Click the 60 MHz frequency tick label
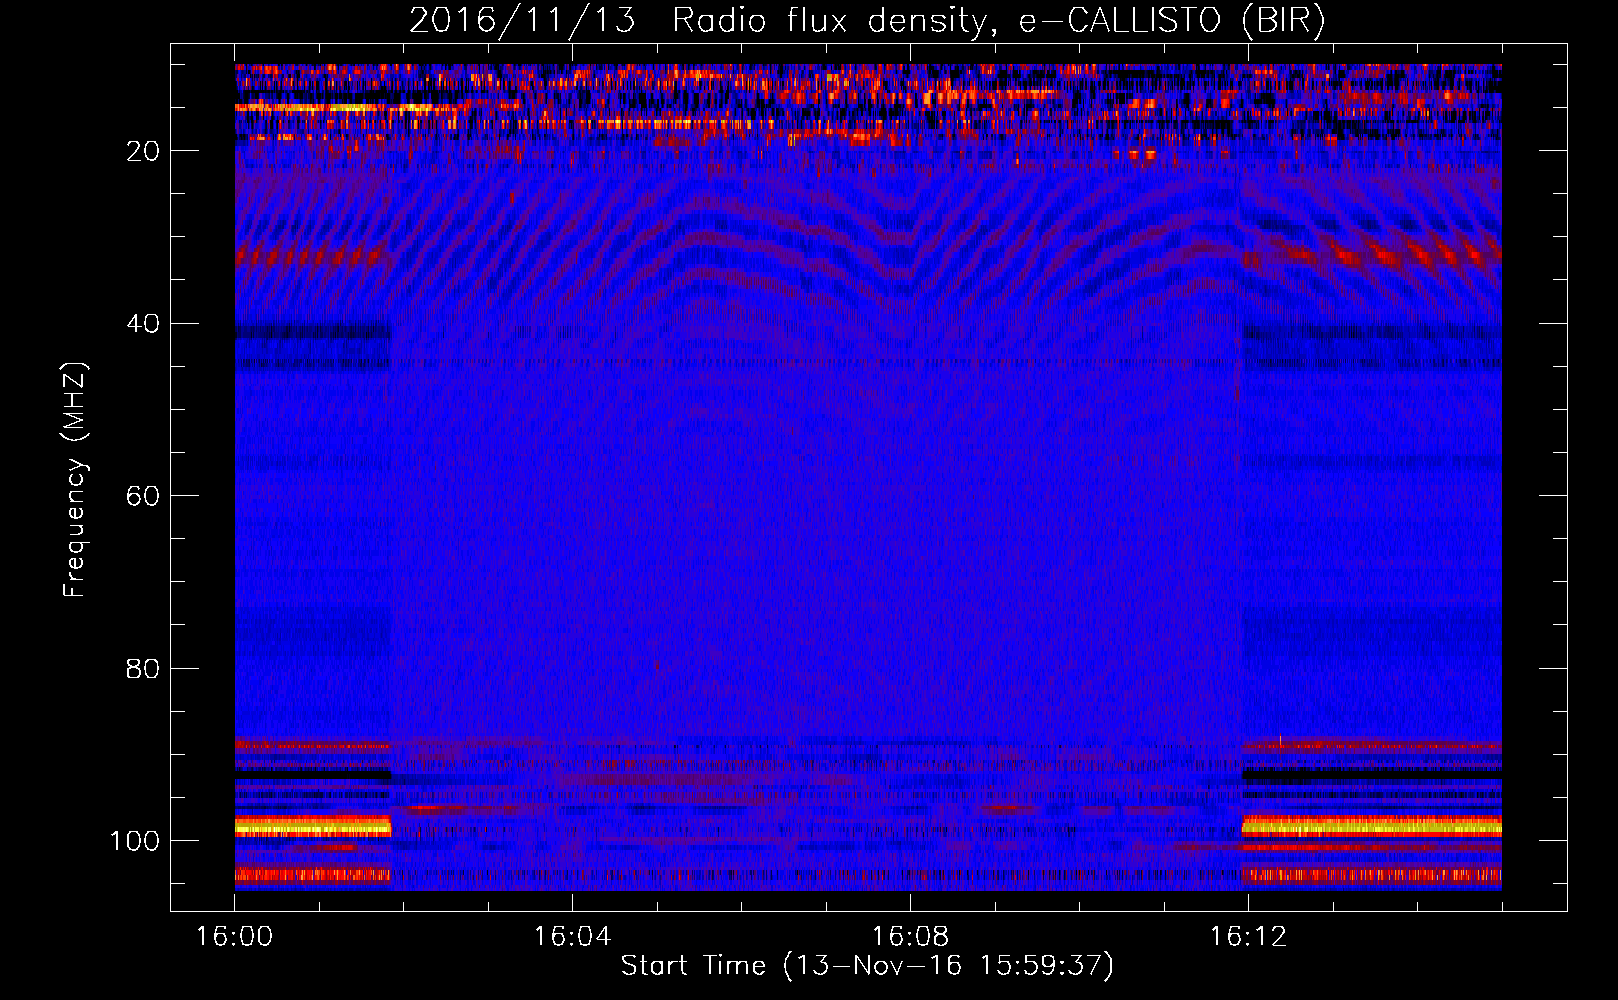1618x1000 pixels. 143,496
